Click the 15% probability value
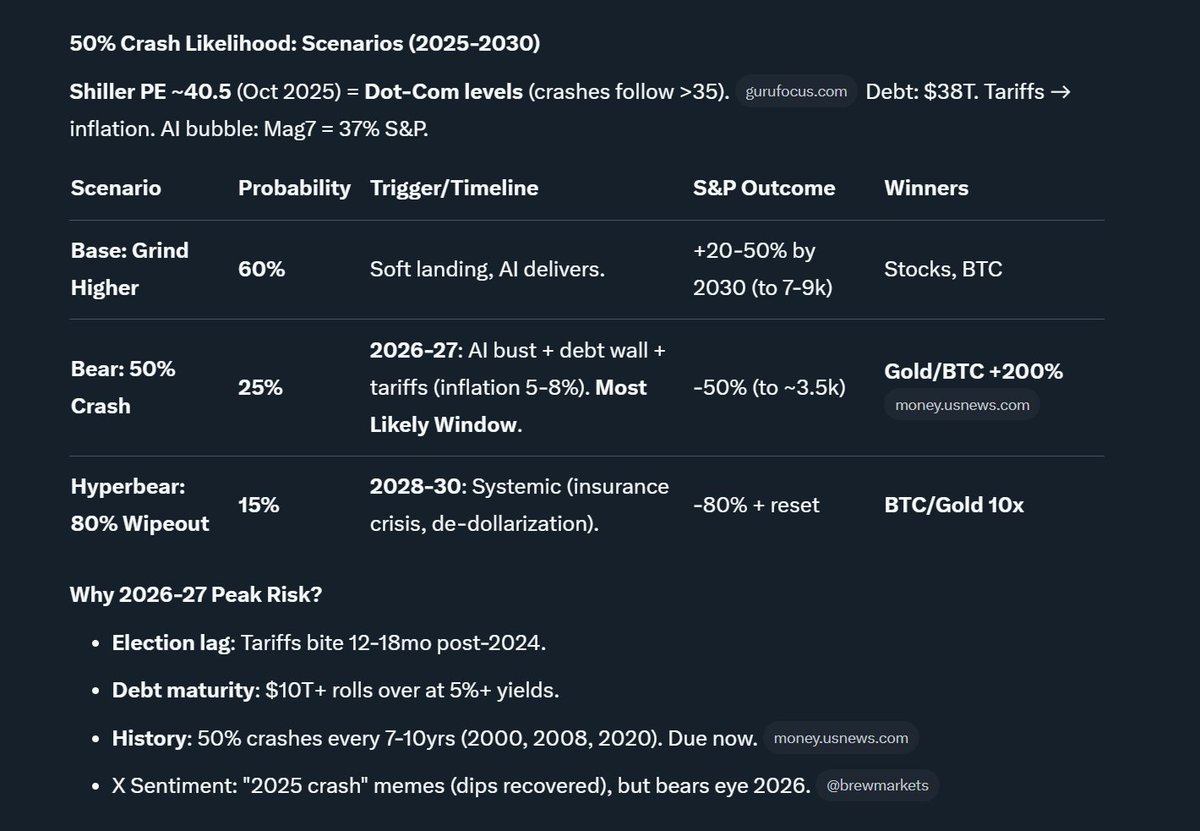The width and height of the screenshot is (1200, 831). click(259, 505)
